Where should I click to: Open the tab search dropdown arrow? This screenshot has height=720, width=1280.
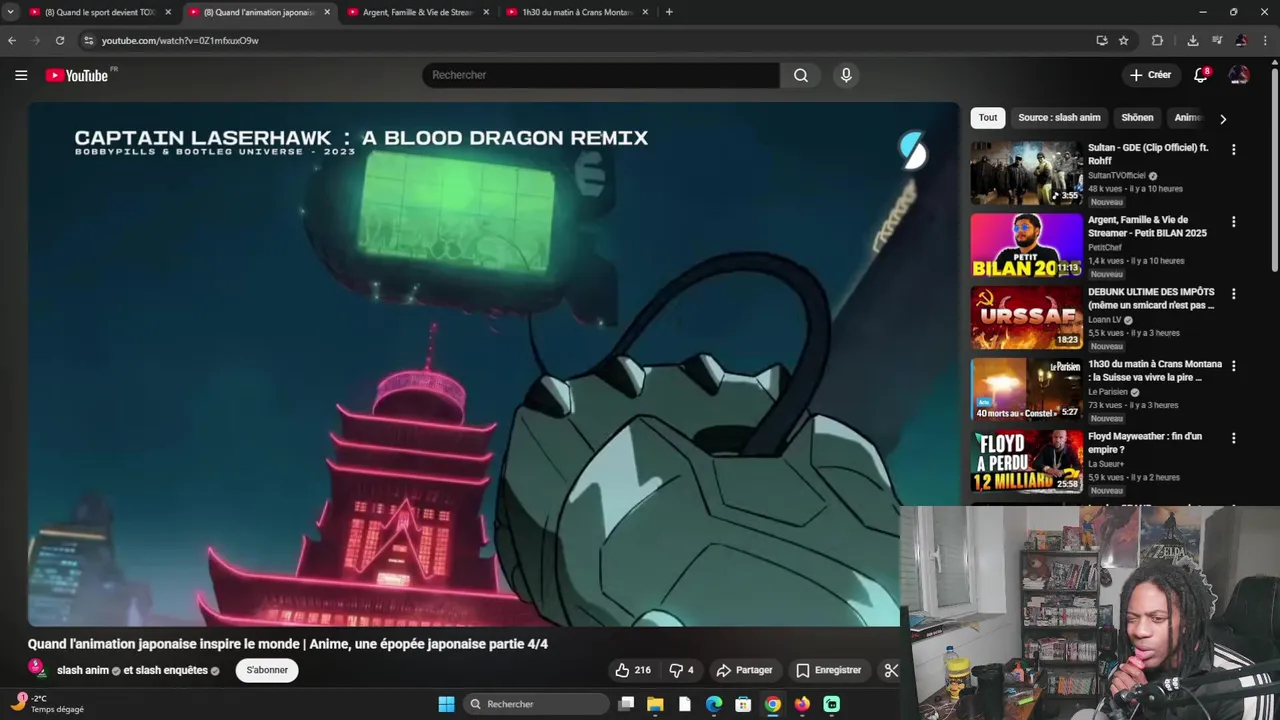10,12
